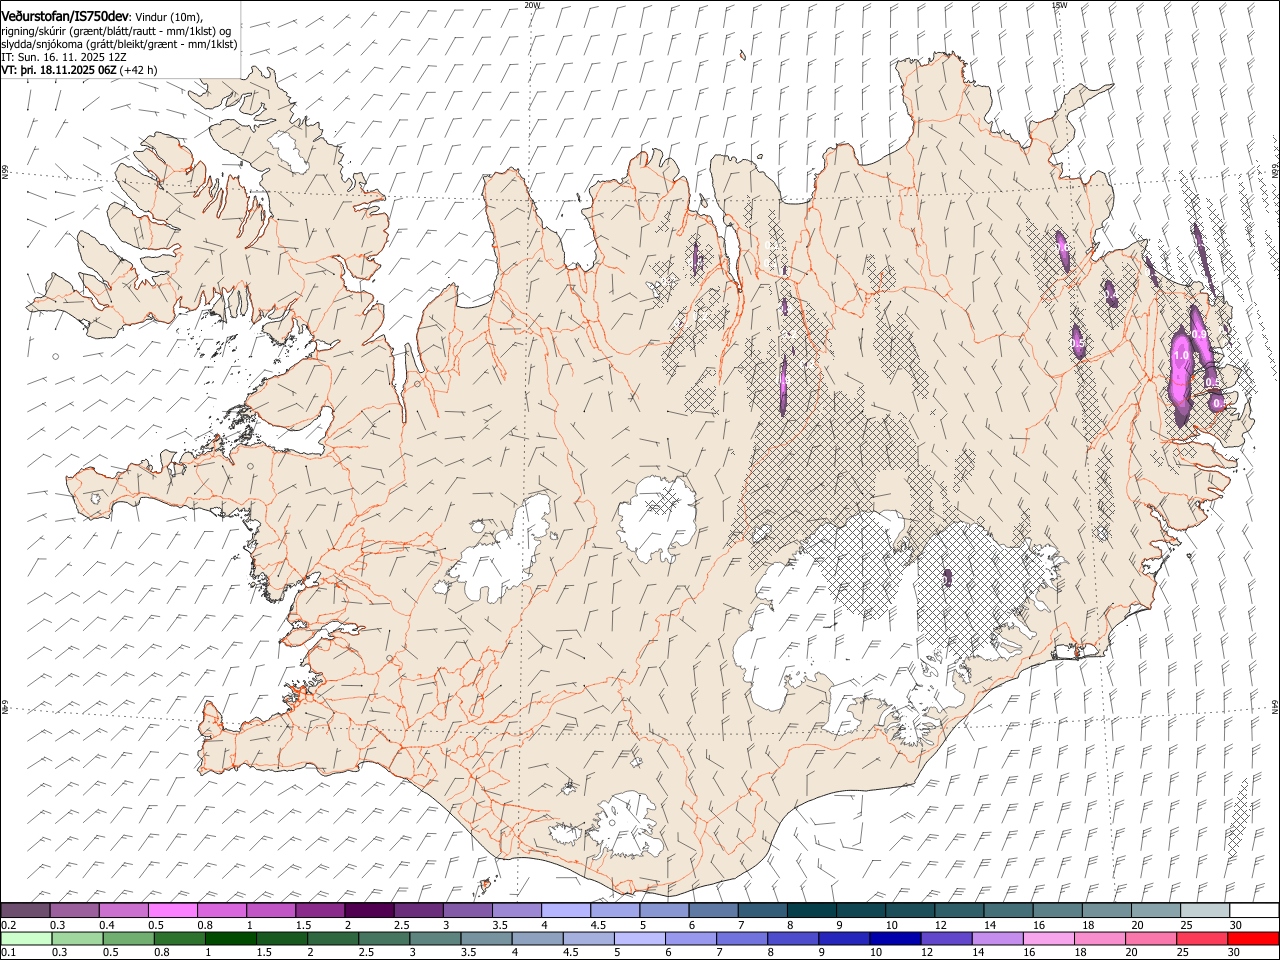Click the lower rain swatch from 3.5 to 4

[486, 939]
